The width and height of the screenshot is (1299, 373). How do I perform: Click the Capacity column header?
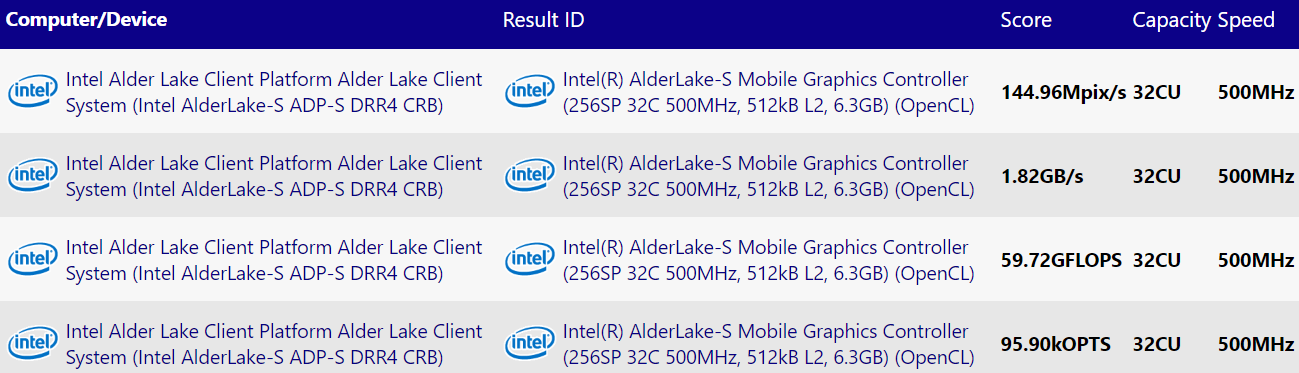point(1172,21)
